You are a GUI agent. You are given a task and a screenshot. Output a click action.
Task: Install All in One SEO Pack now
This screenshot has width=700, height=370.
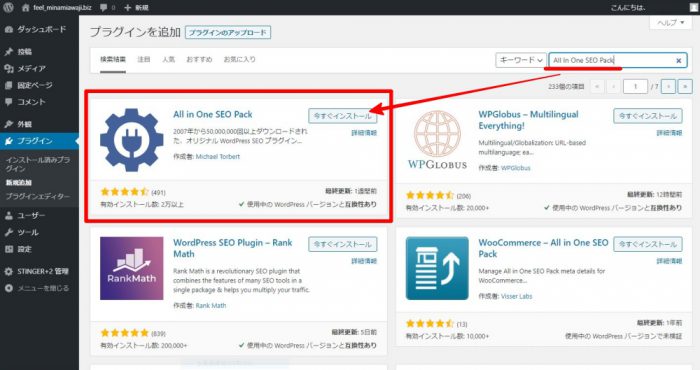[x=342, y=116]
